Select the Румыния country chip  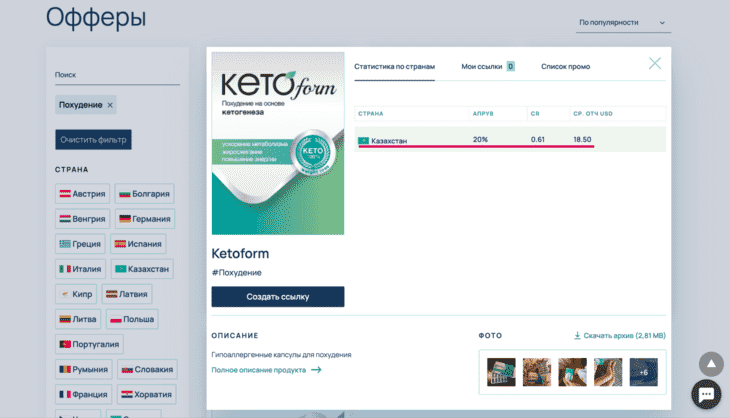84,370
